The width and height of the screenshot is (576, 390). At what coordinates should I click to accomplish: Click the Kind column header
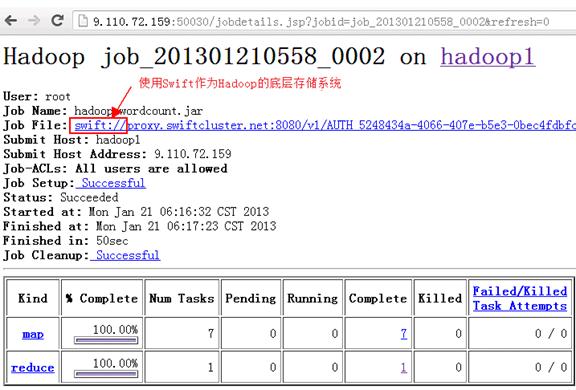33,298
